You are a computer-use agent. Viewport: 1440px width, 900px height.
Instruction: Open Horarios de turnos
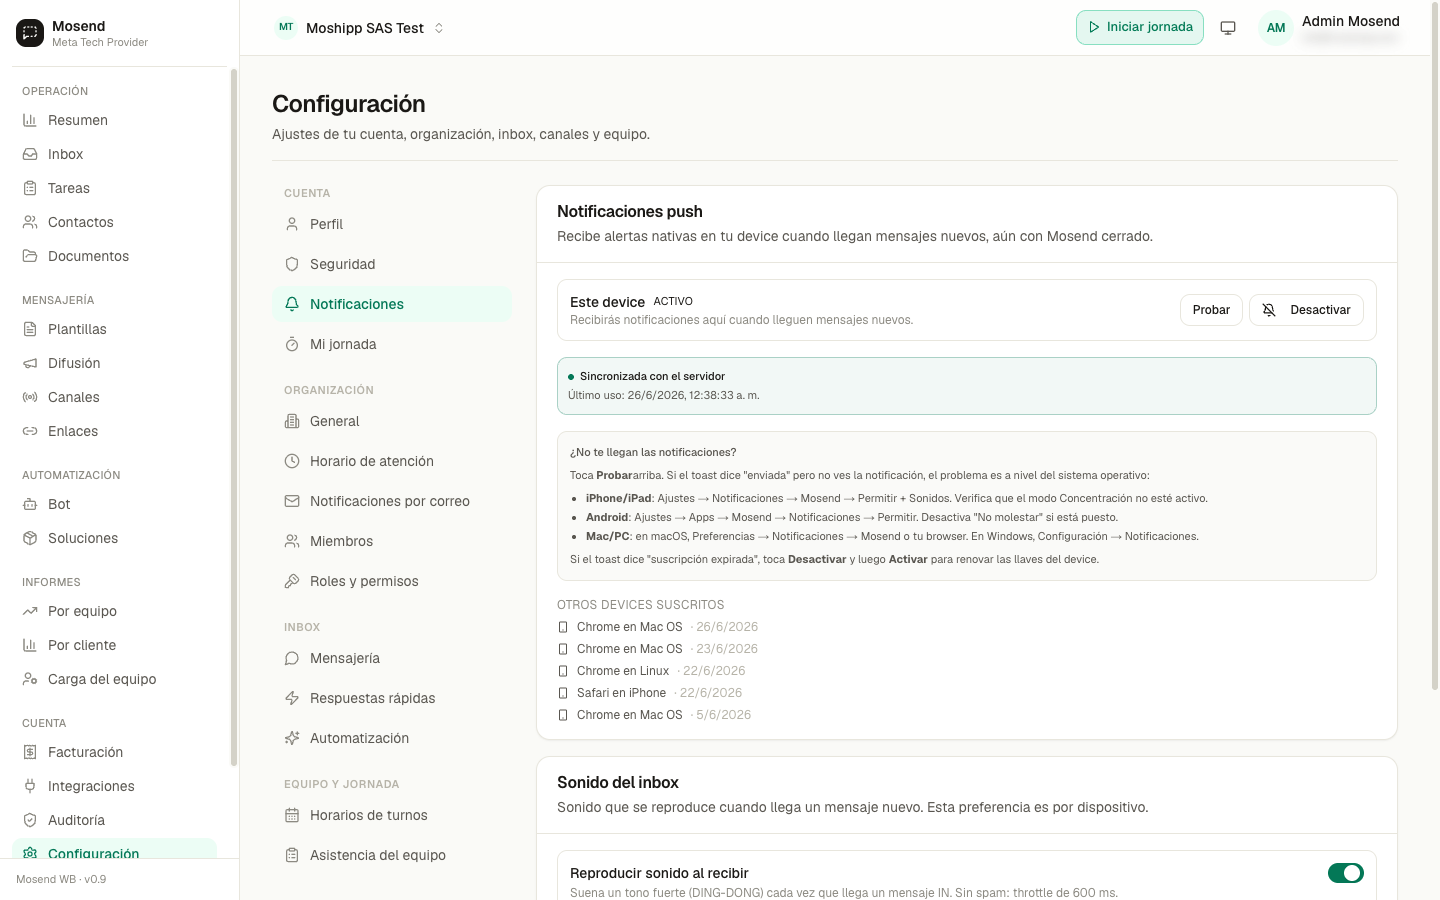pyautogui.click(x=392, y=815)
